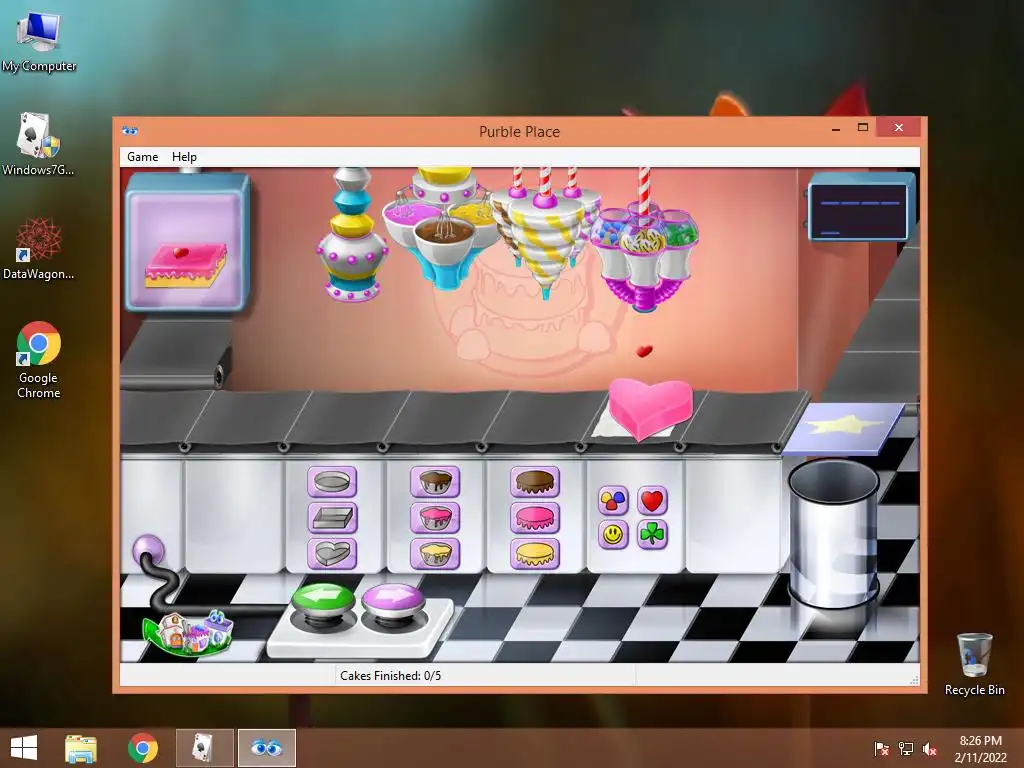Click the pink heart cake on conveyor

coord(650,408)
